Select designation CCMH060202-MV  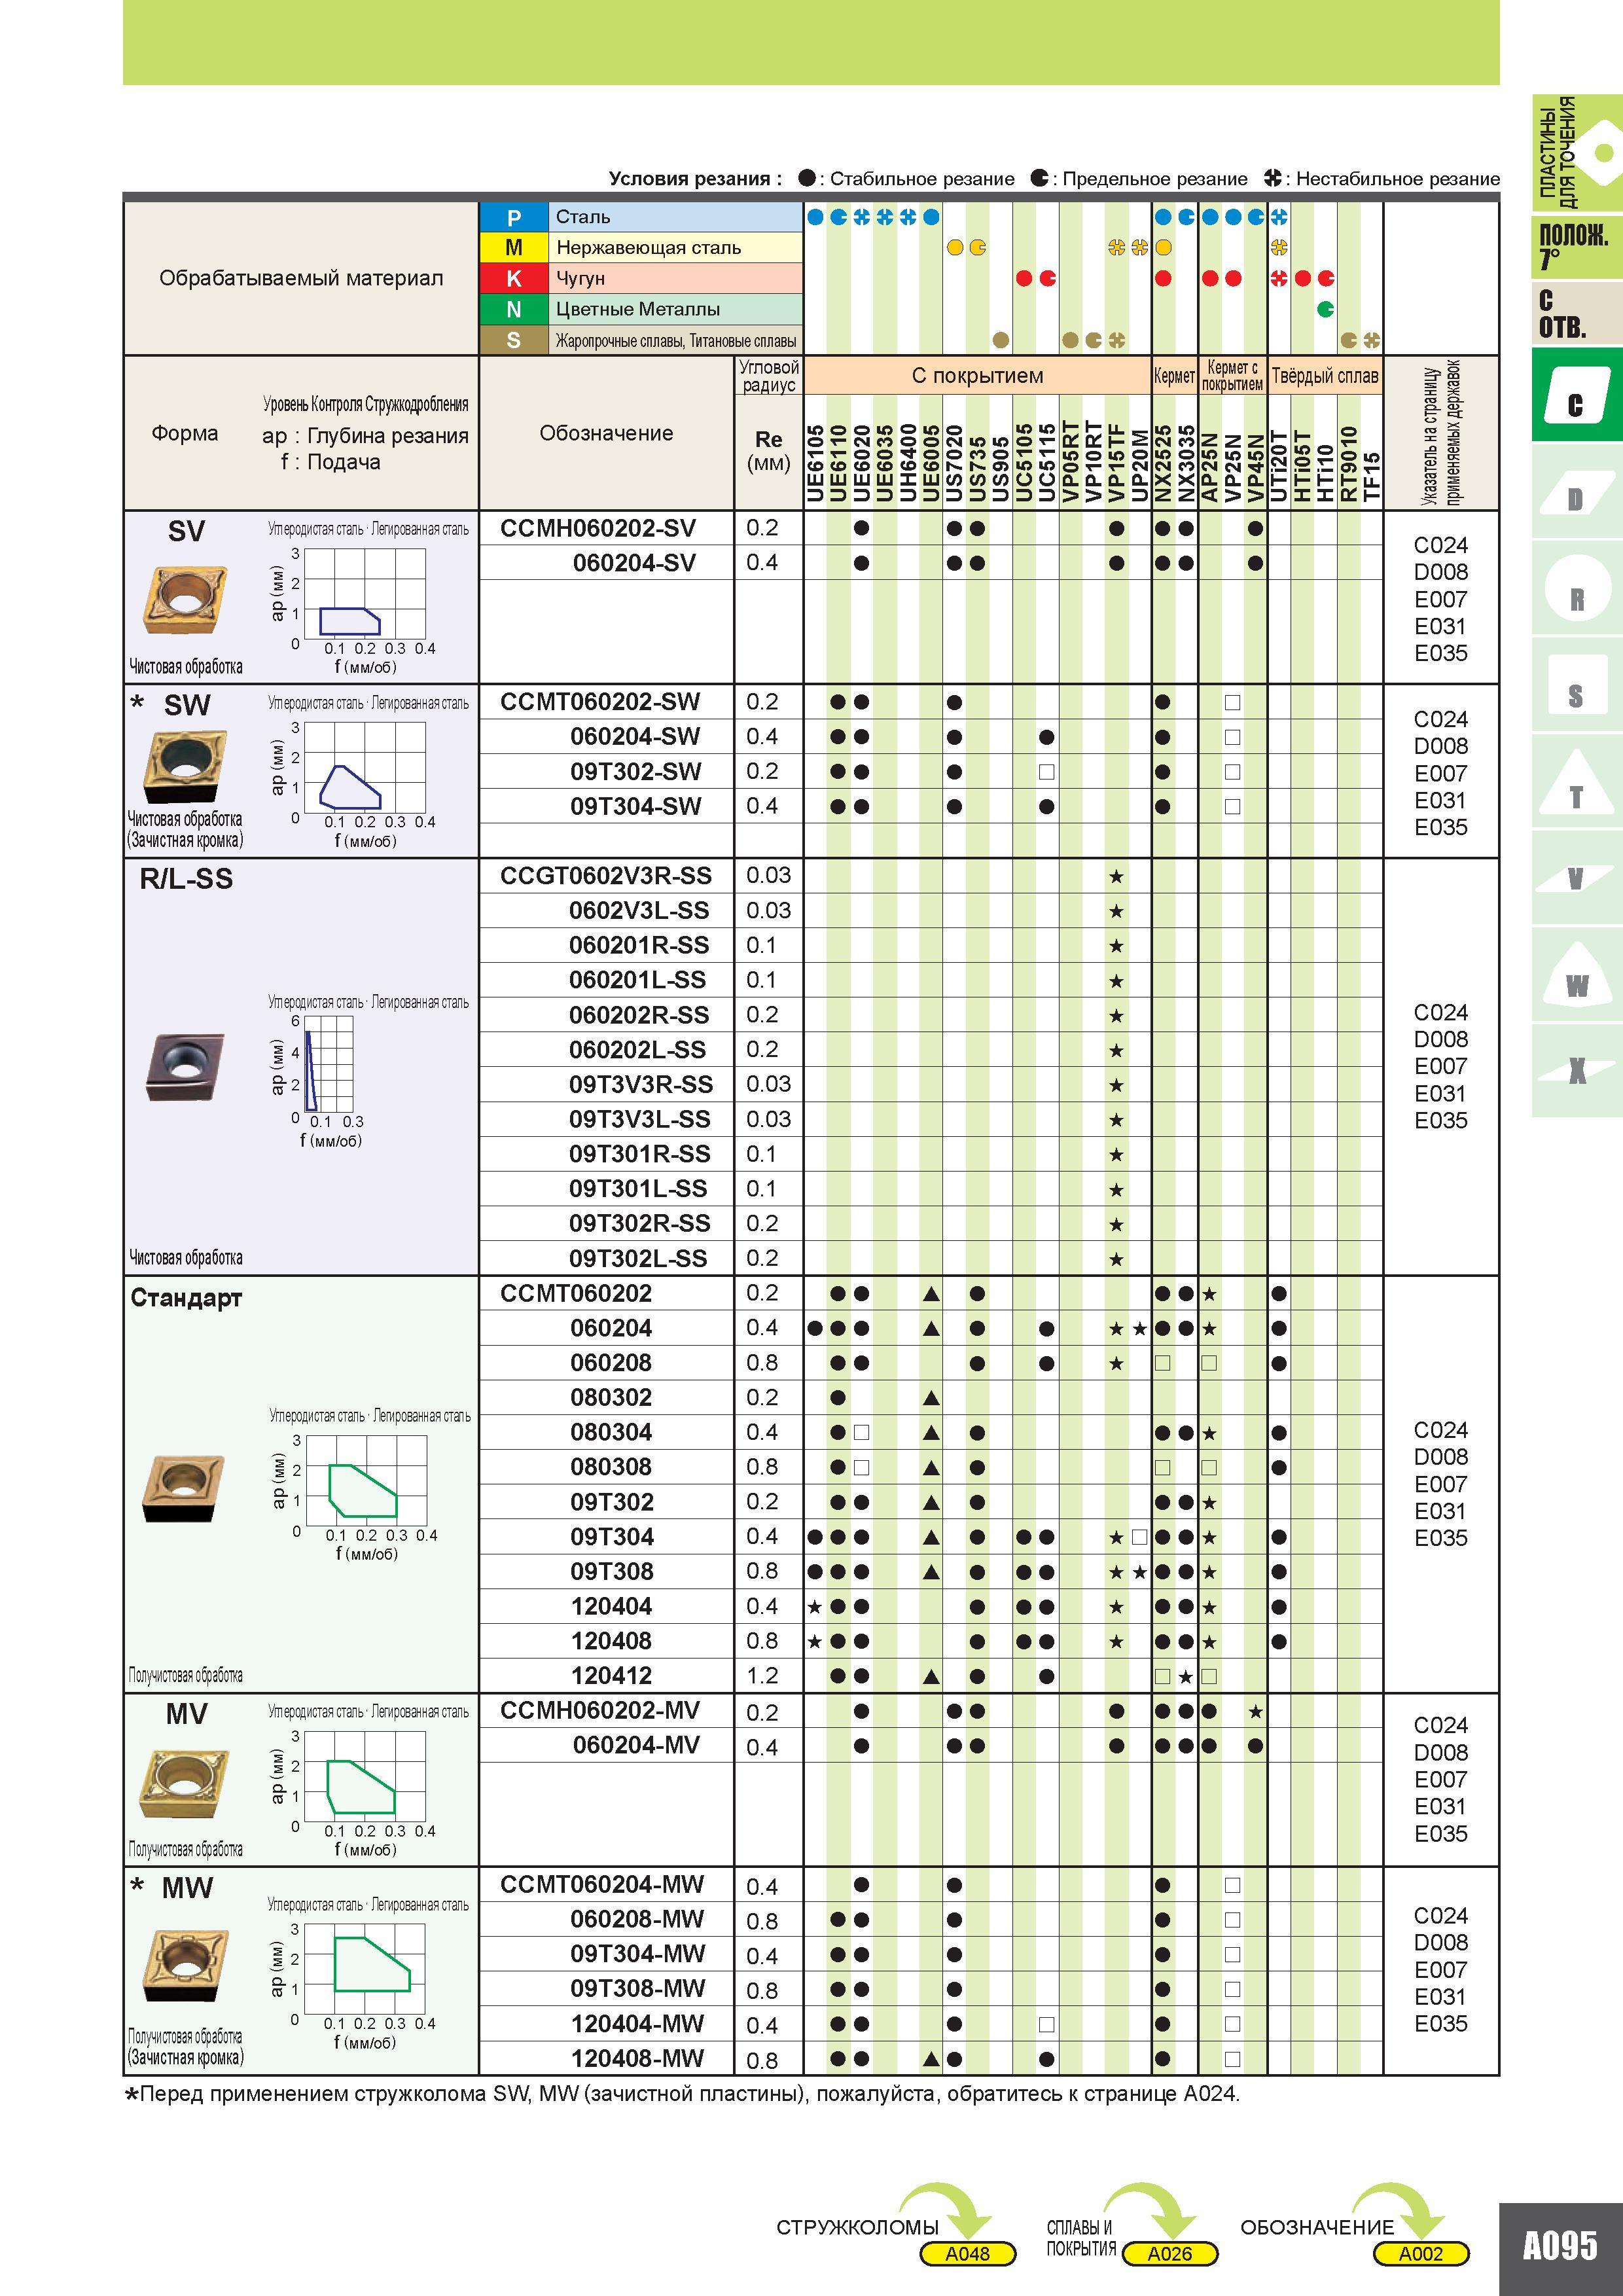pyautogui.click(x=600, y=1710)
